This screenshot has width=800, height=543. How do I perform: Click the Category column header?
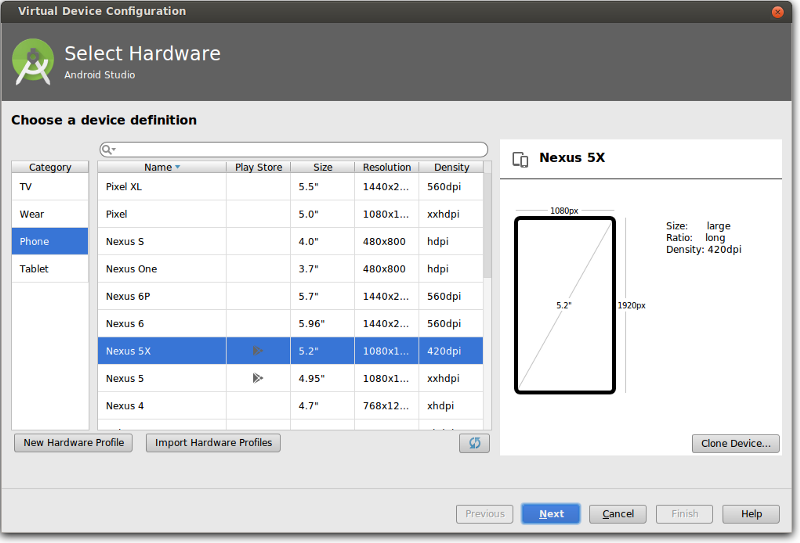click(x=50, y=167)
